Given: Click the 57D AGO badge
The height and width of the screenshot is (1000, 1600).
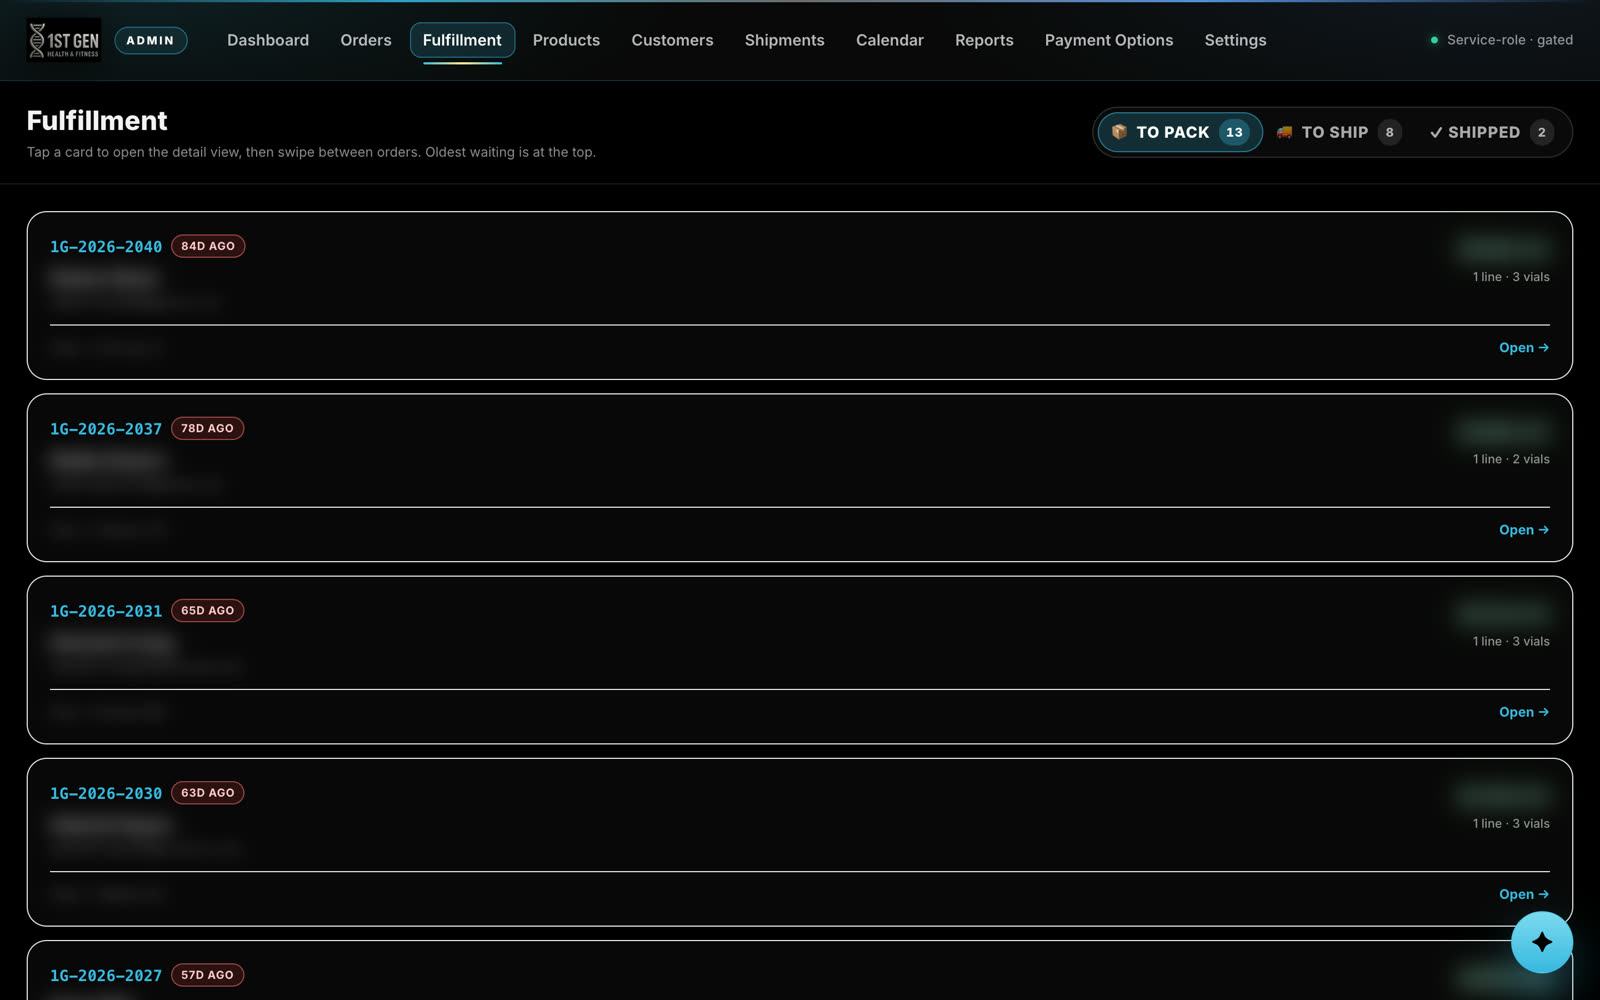Looking at the screenshot, I should coord(207,975).
